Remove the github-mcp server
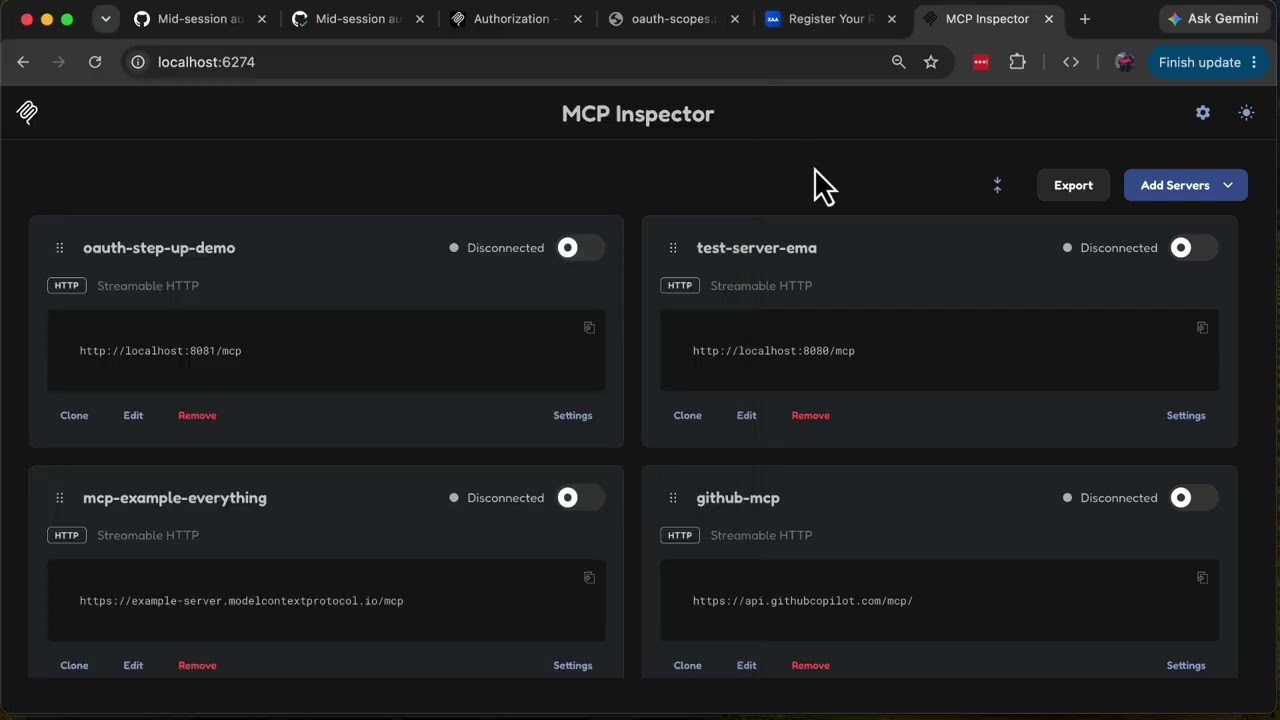The image size is (1280, 720). pos(810,665)
